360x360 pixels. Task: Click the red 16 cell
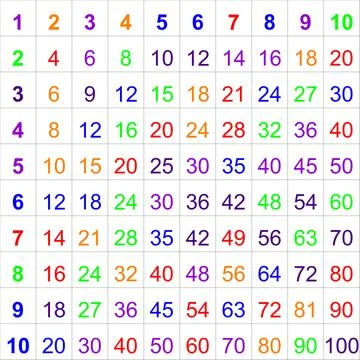tap(54, 274)
